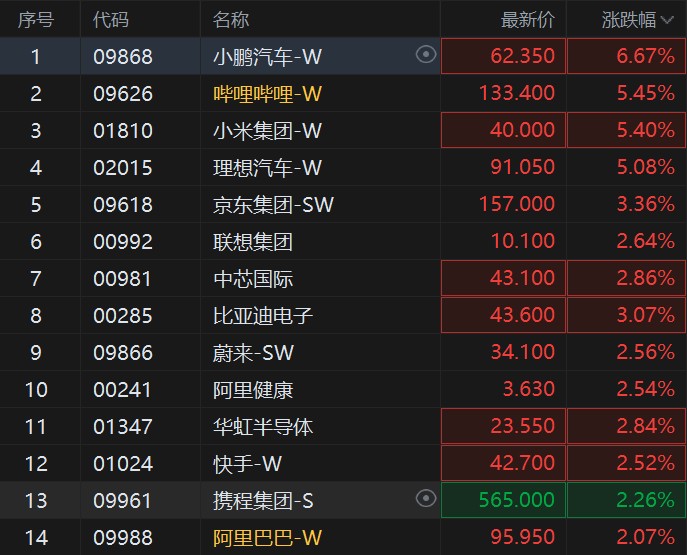Sort by the 最新价 column header
Screen dimensions: 687x555
(527, 19)
